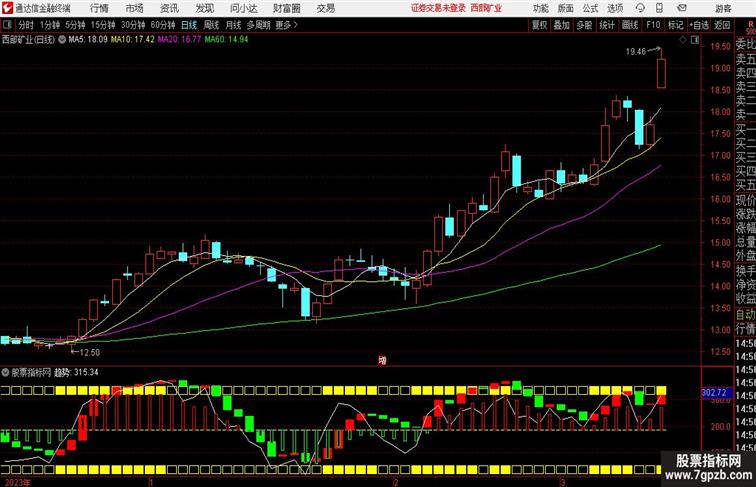Click the 统计 statistics button
The width and height of the screenshot is (756, 487).
point(607,25)
